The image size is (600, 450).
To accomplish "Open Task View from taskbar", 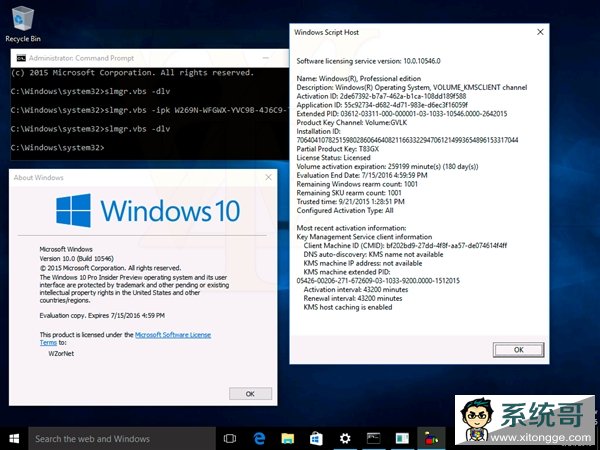I will point(230,439).
